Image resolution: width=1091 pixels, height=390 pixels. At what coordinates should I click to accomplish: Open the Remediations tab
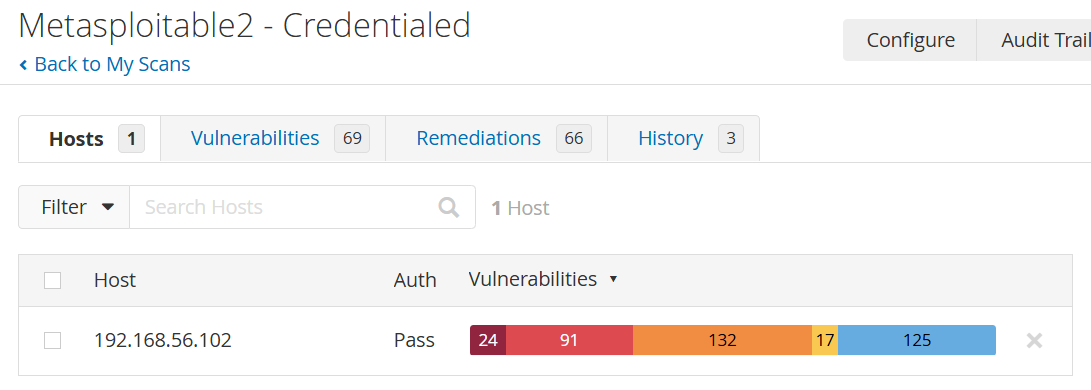497,138
